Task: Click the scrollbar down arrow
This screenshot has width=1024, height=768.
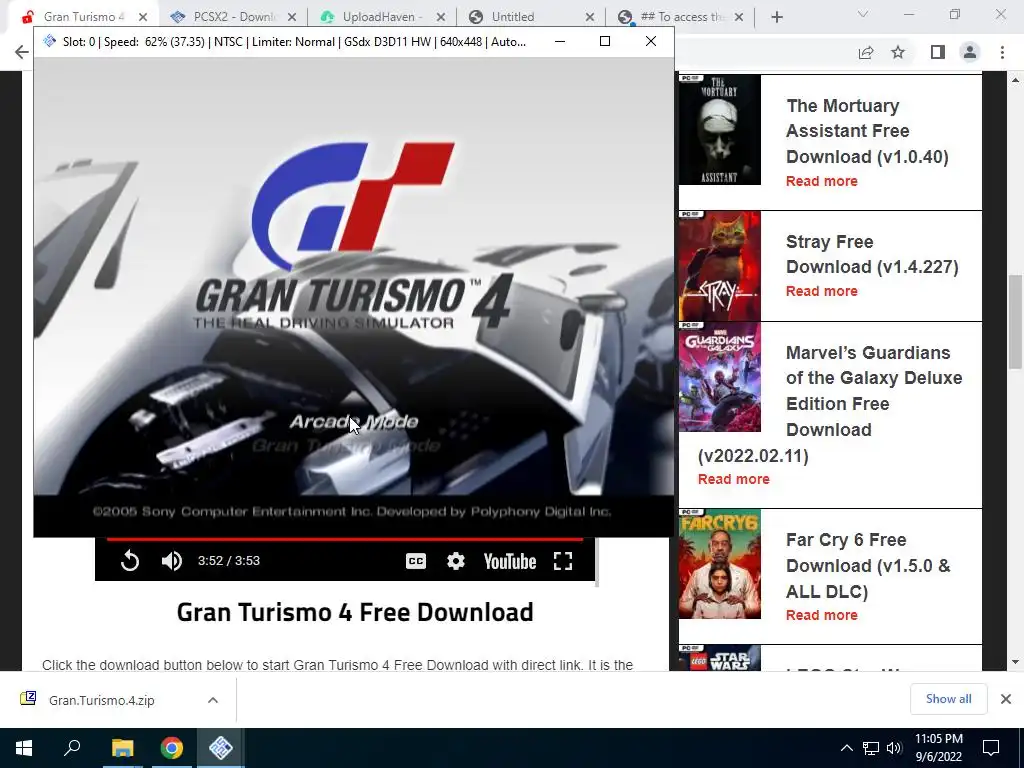Action: 1015,662
